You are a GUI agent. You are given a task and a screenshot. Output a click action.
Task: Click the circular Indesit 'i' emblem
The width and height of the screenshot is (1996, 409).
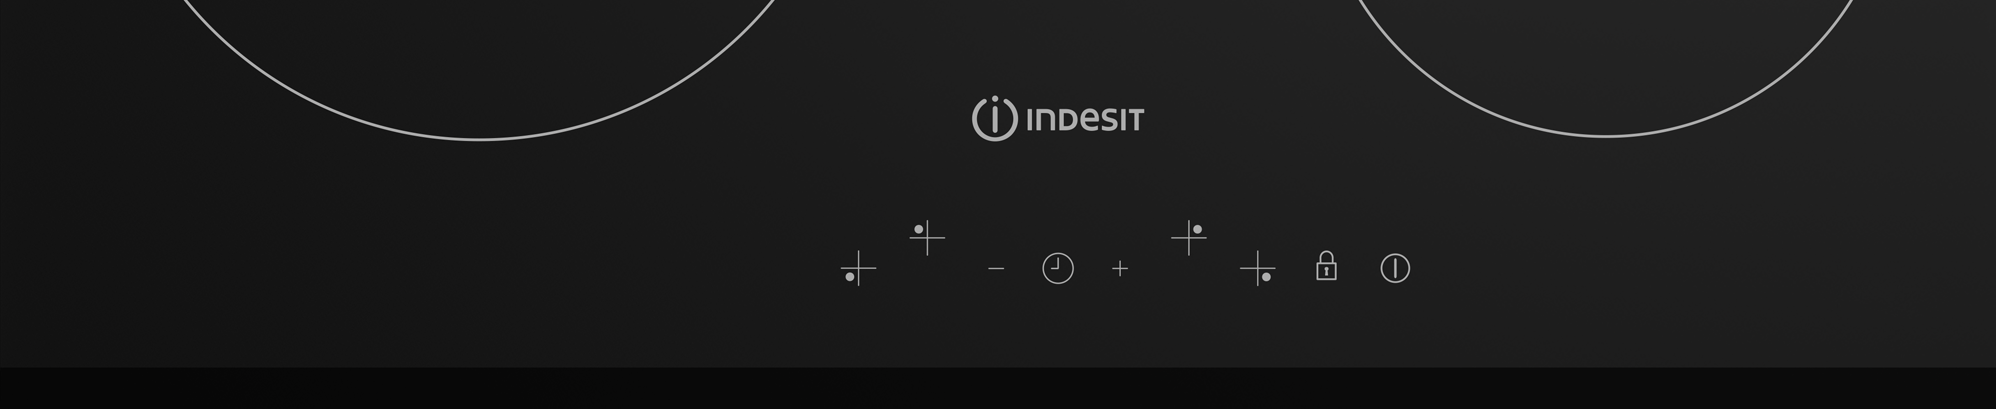coord(995,118)
